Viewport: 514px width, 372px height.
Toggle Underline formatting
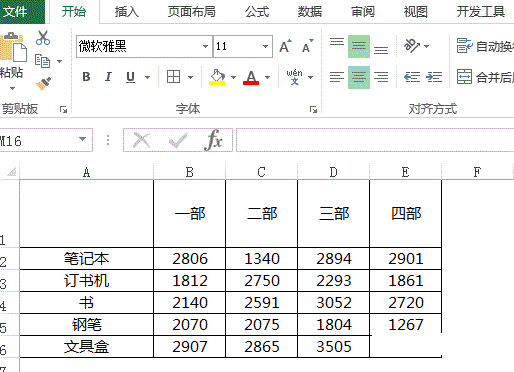click(130, 77)
